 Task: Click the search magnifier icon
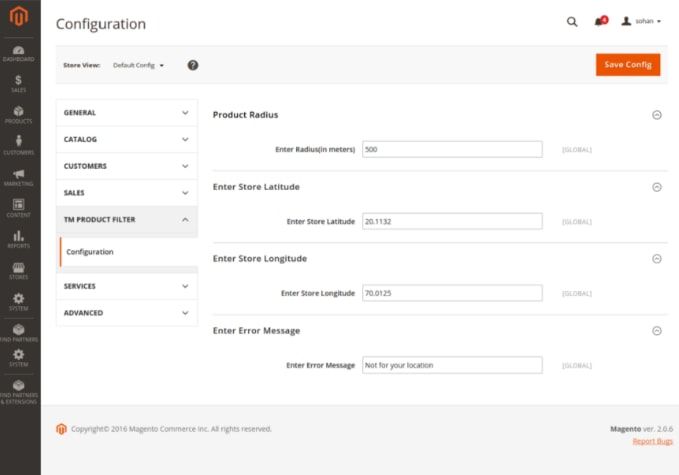(572, 21)
